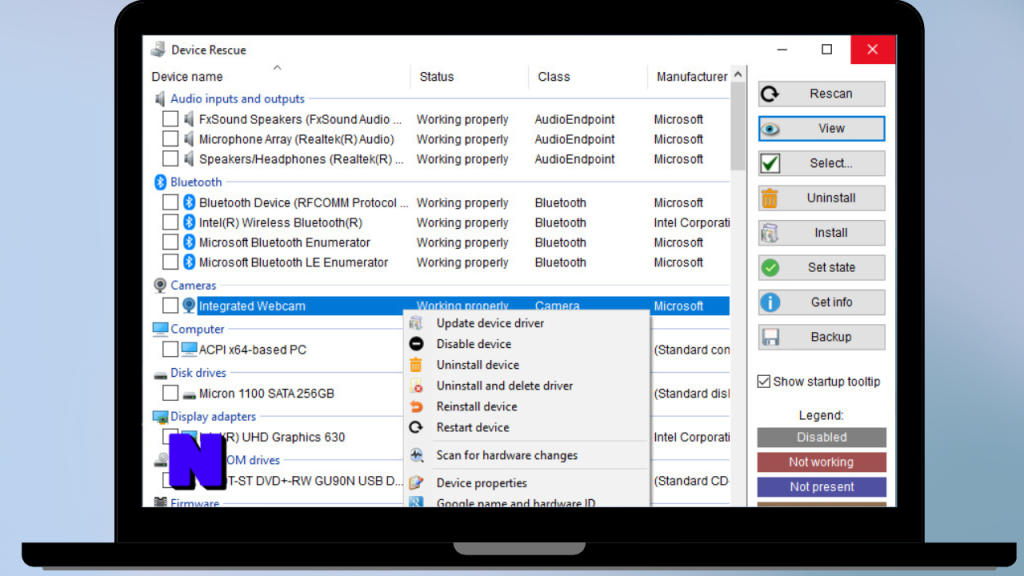Check the ACPI x64-based PC checkbox
The width and height of the screenshot is (1024, 576).
tap(170, 349)
